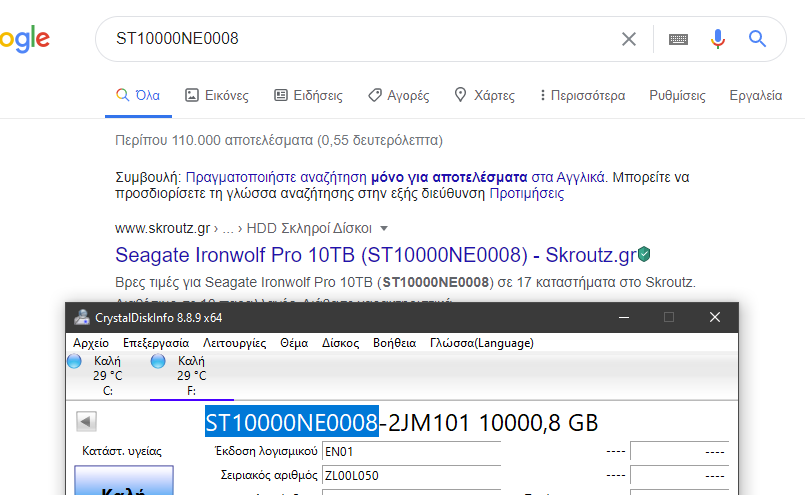Go to previous disk with left arrow
The width and height of the screenshot is (805, 495).
coord(86,422)
